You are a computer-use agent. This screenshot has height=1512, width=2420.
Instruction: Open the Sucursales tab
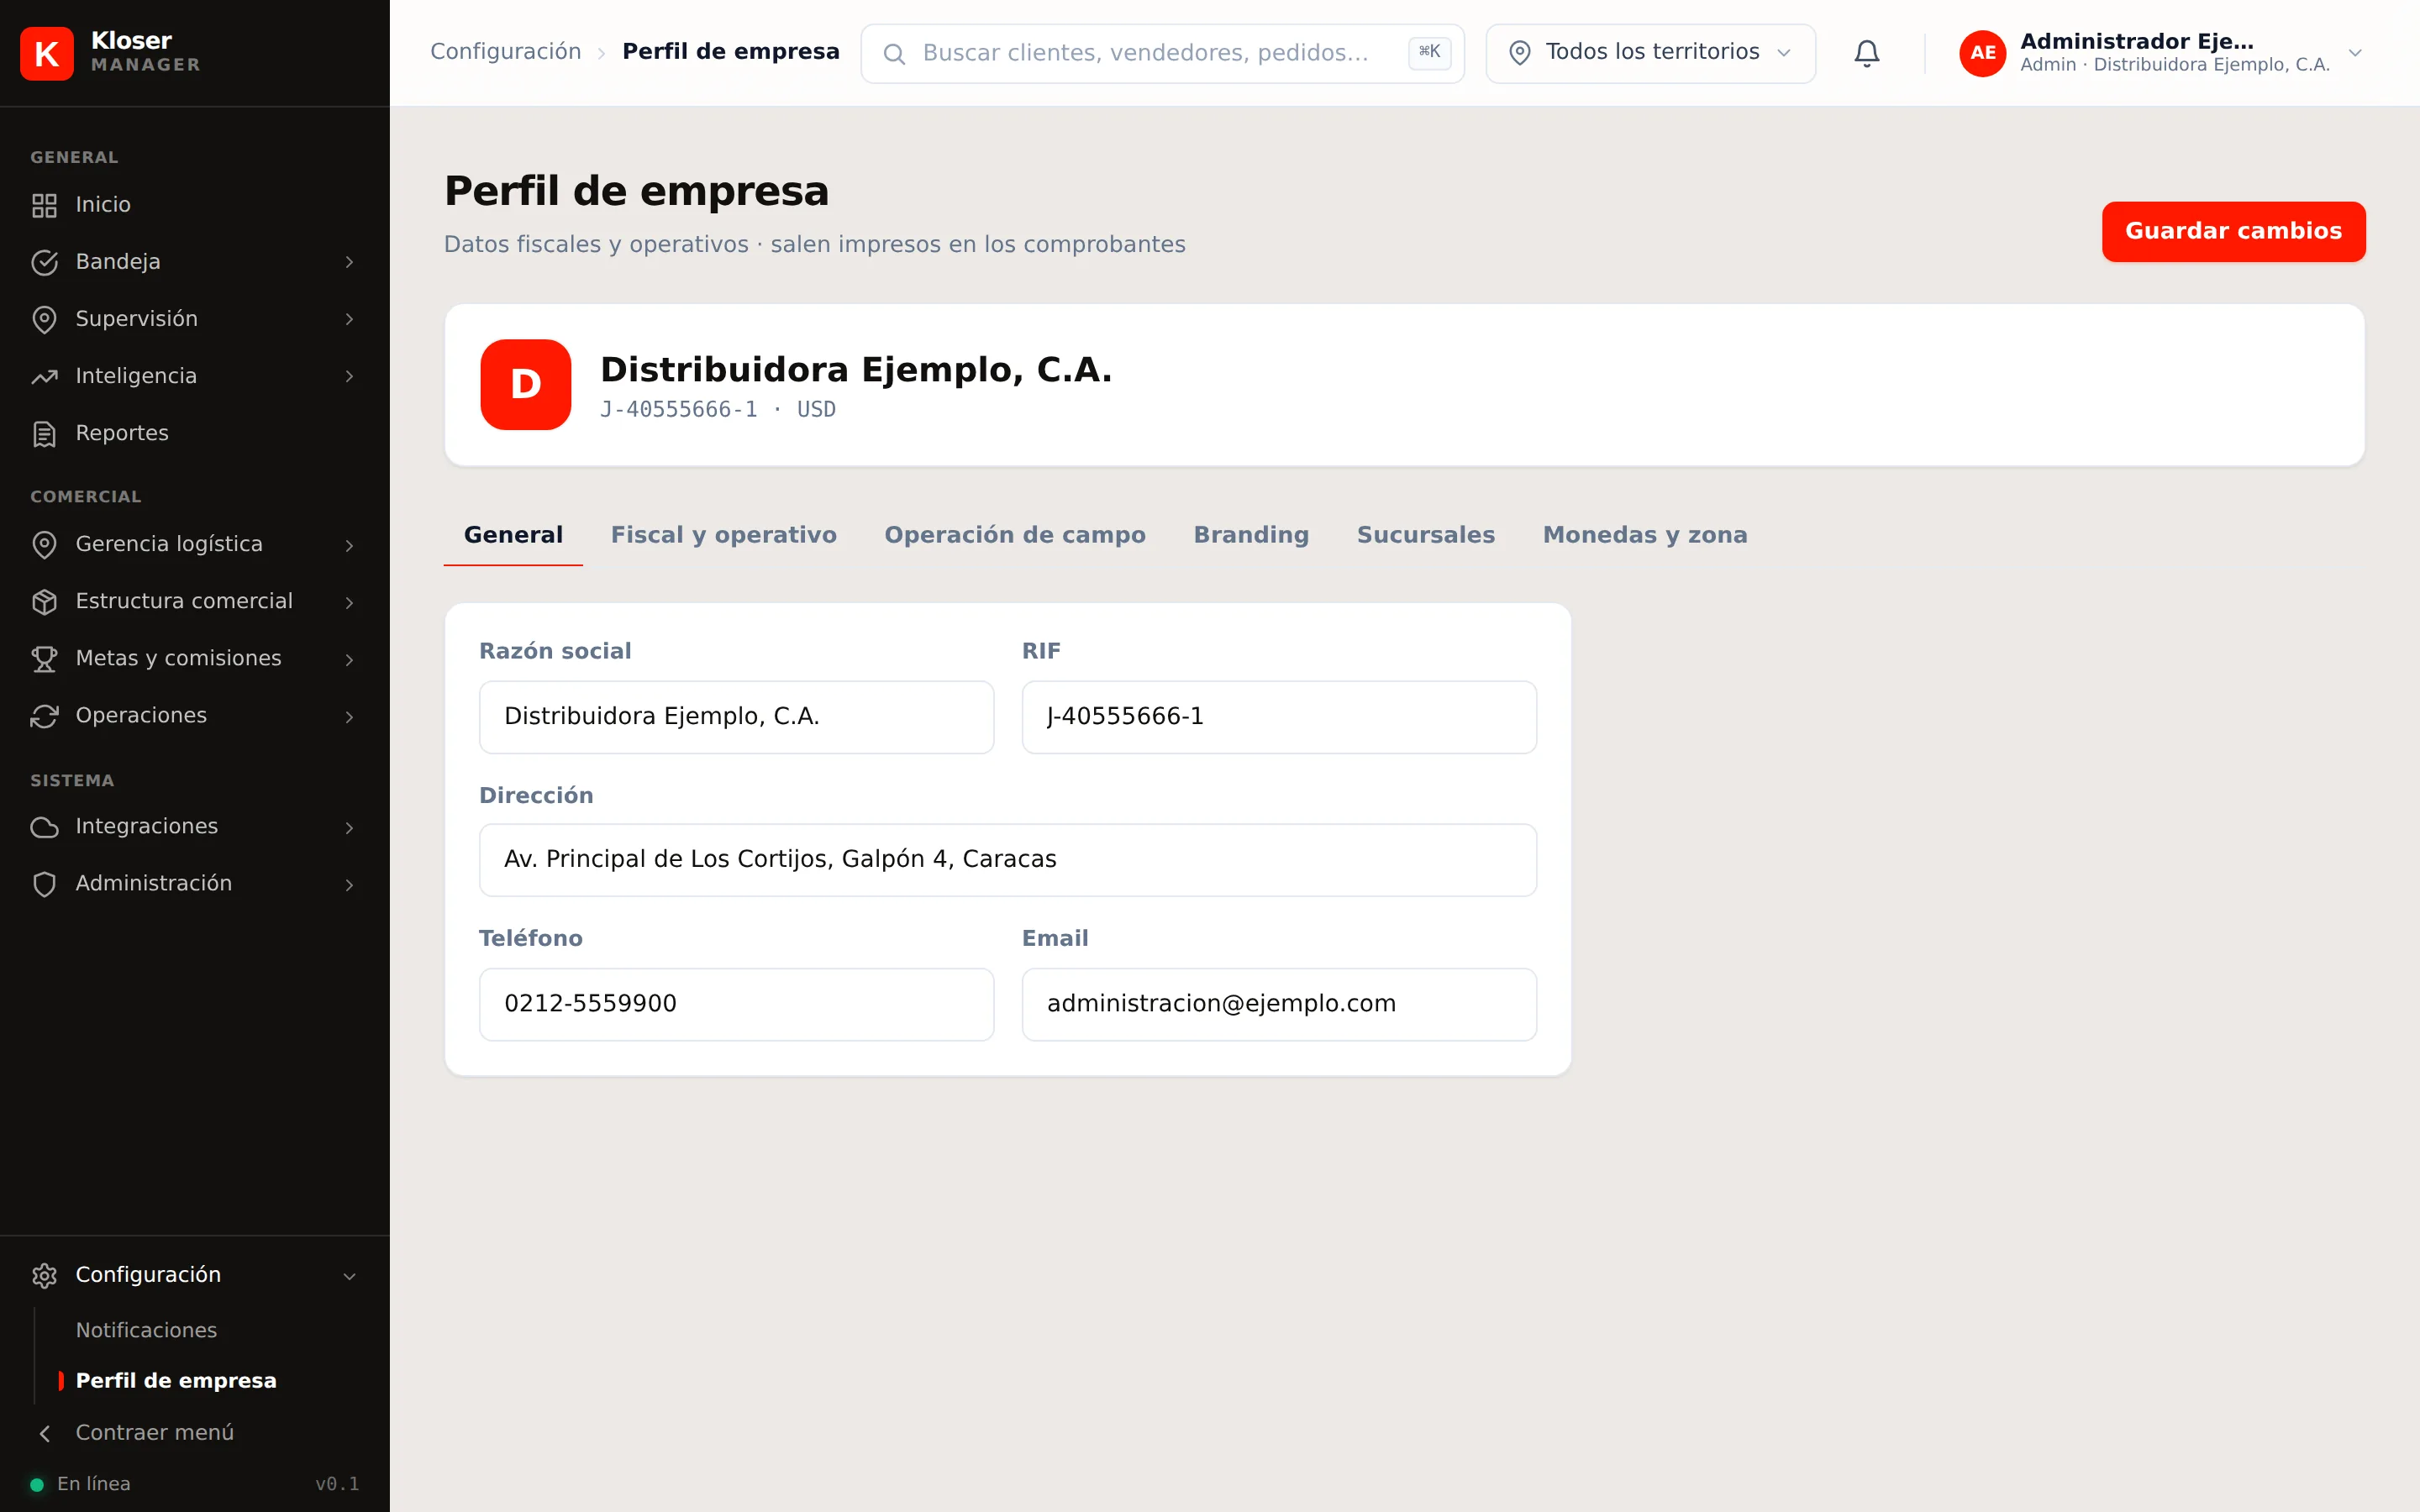pos(1425,535)
